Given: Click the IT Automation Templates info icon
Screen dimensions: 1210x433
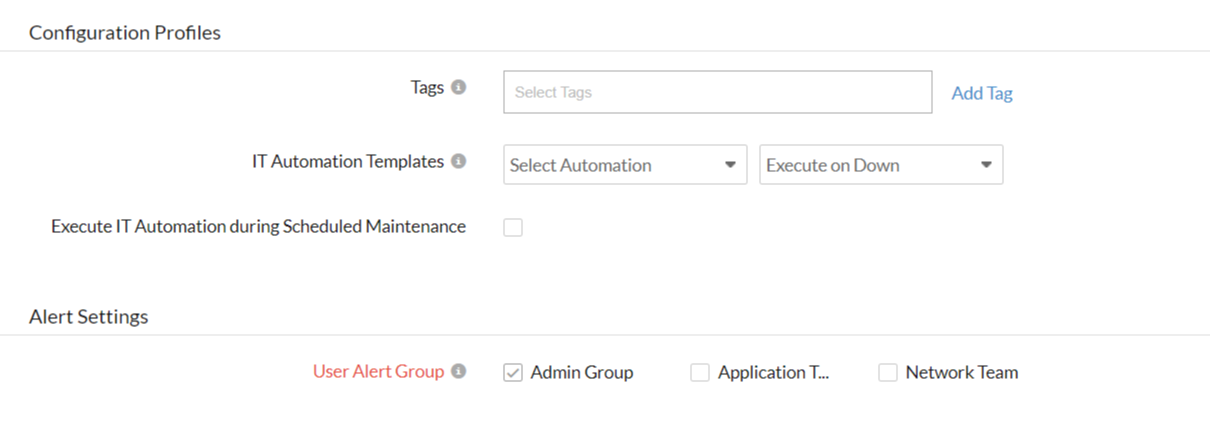Looking at the screenshot, I should [459, 161].
